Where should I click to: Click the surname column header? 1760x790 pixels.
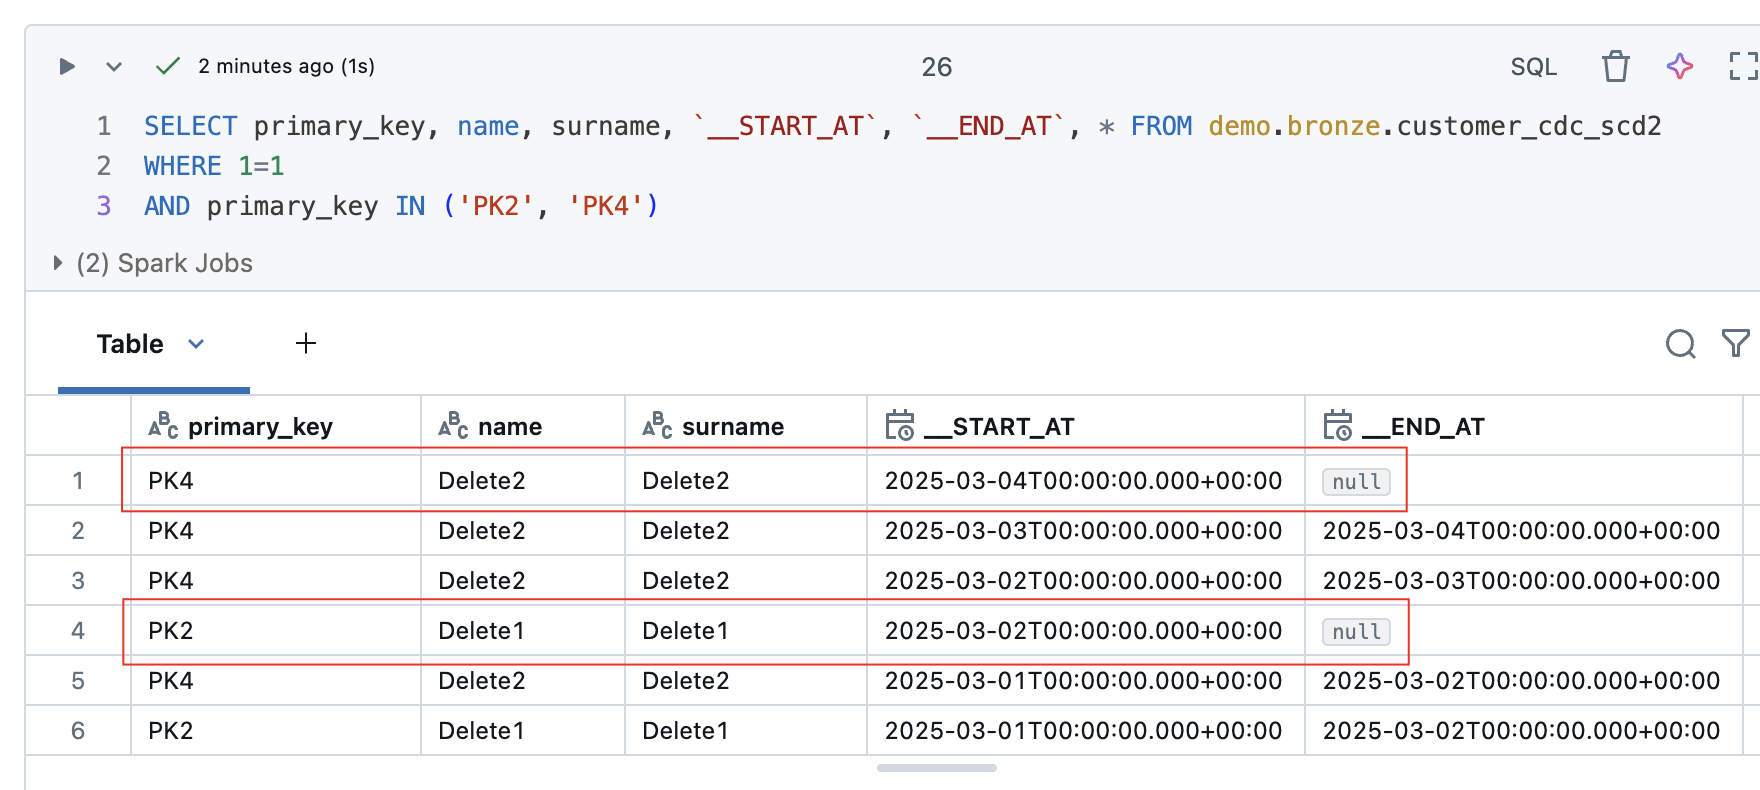732,427
